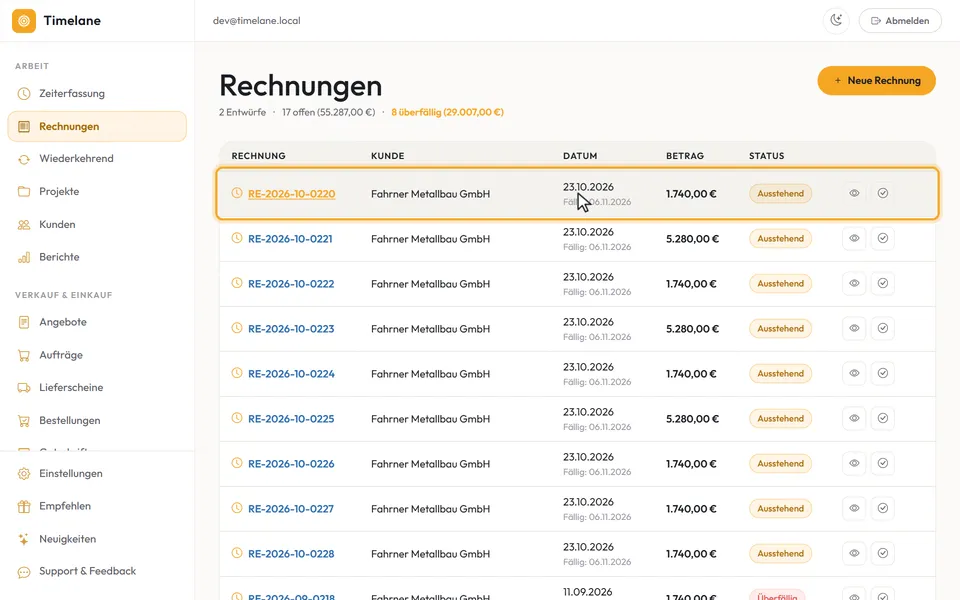The height and width of the screenshot is (600, 960).
Task: Click the '17 offen (55.287,00 €)' summary
Action: coord(329,113)
